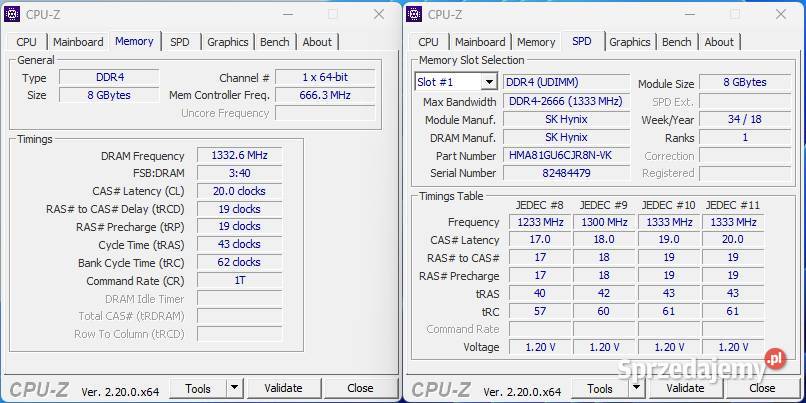The height and width of the screenshot is (403, 806).
Task: Open Tools dropdown arrow in right window
Action: pos(636,388)
